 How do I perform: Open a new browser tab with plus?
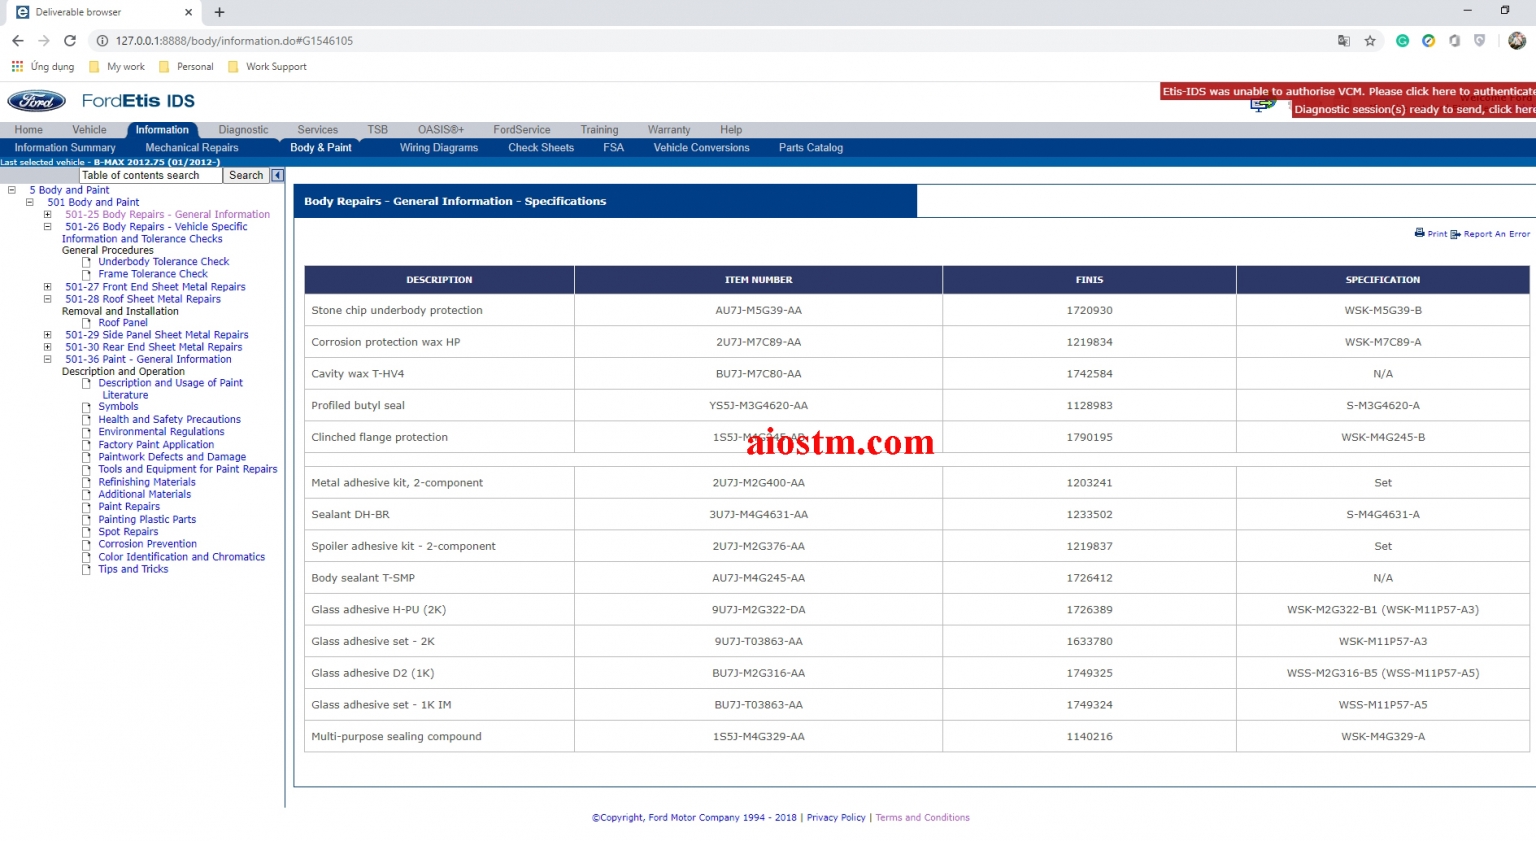pyautogui.click(x=220, y=12)
